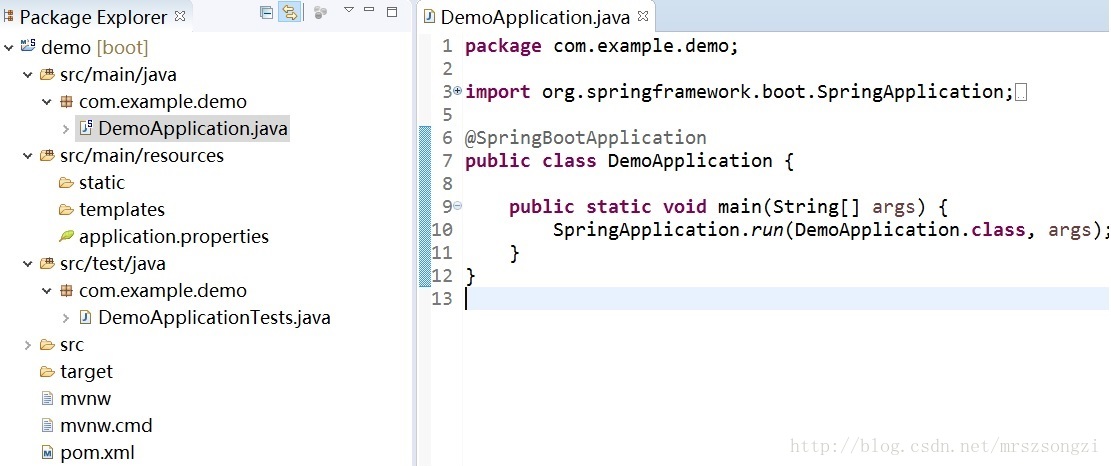Click the greyed focus task icon in Package Explorer
The height and width of the screenshot is (466, 1111).
pyautogui.click(x=320, y=13)
